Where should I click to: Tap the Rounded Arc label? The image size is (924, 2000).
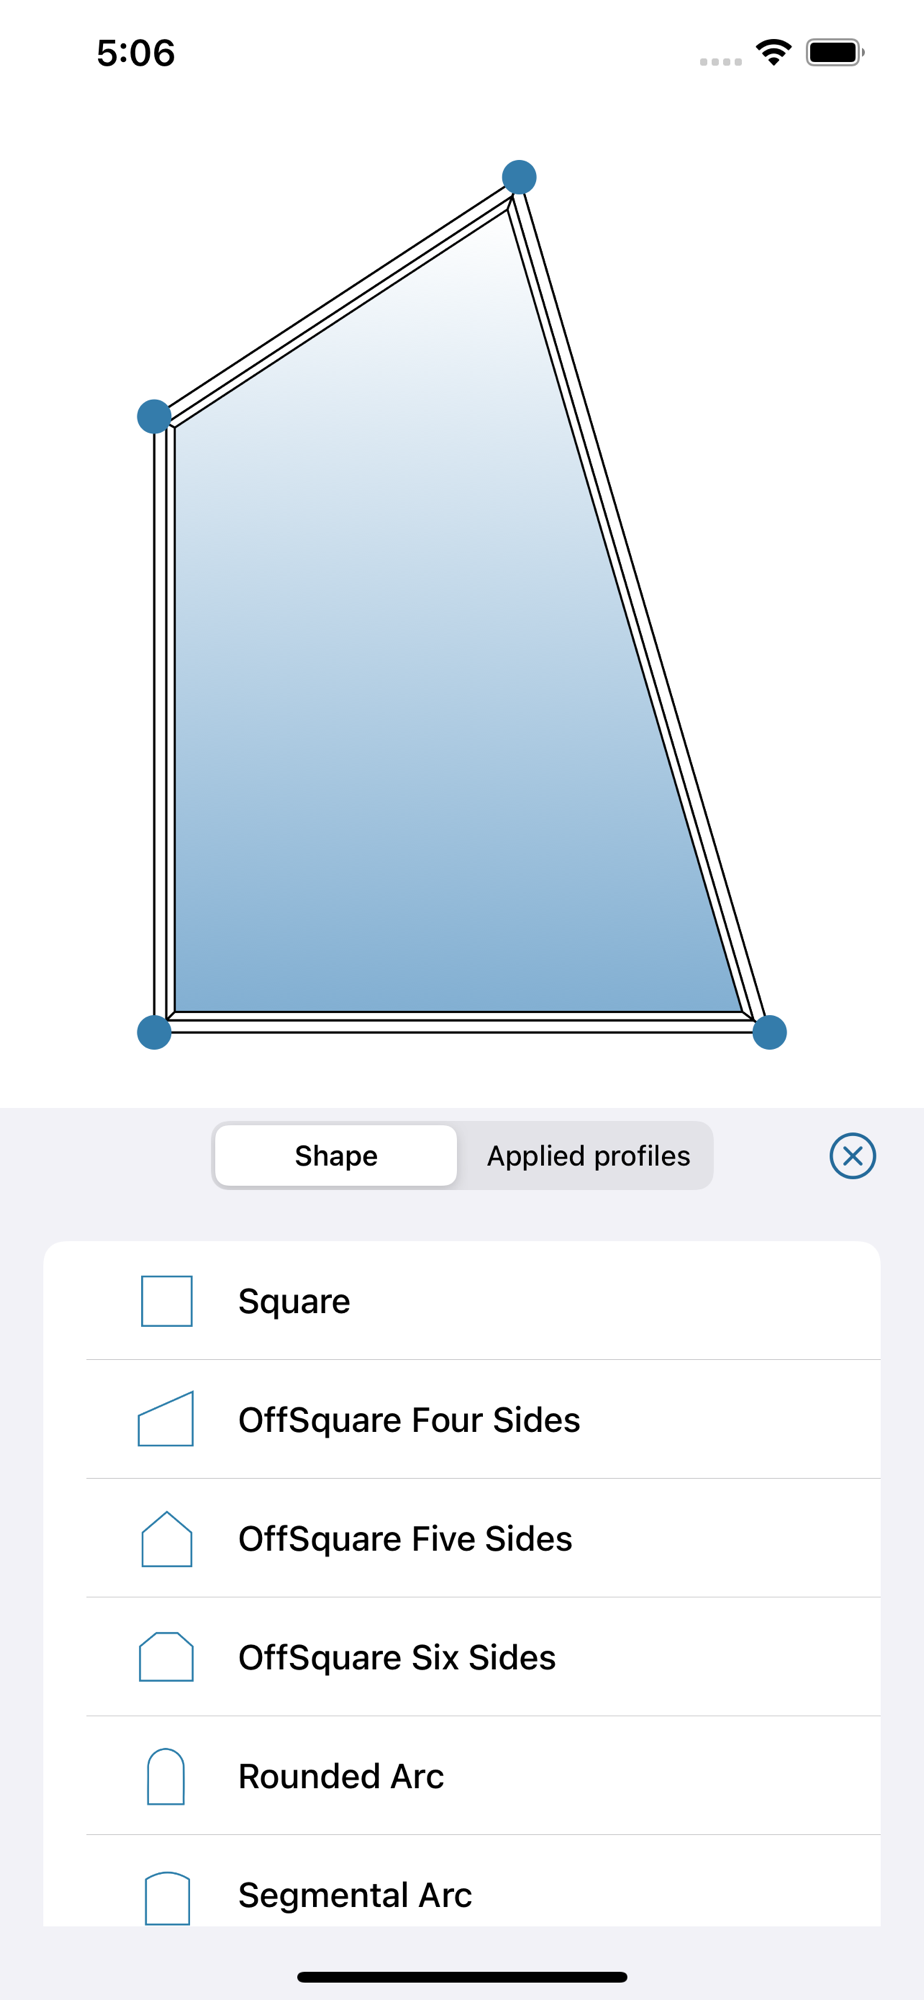(341, 1777)
